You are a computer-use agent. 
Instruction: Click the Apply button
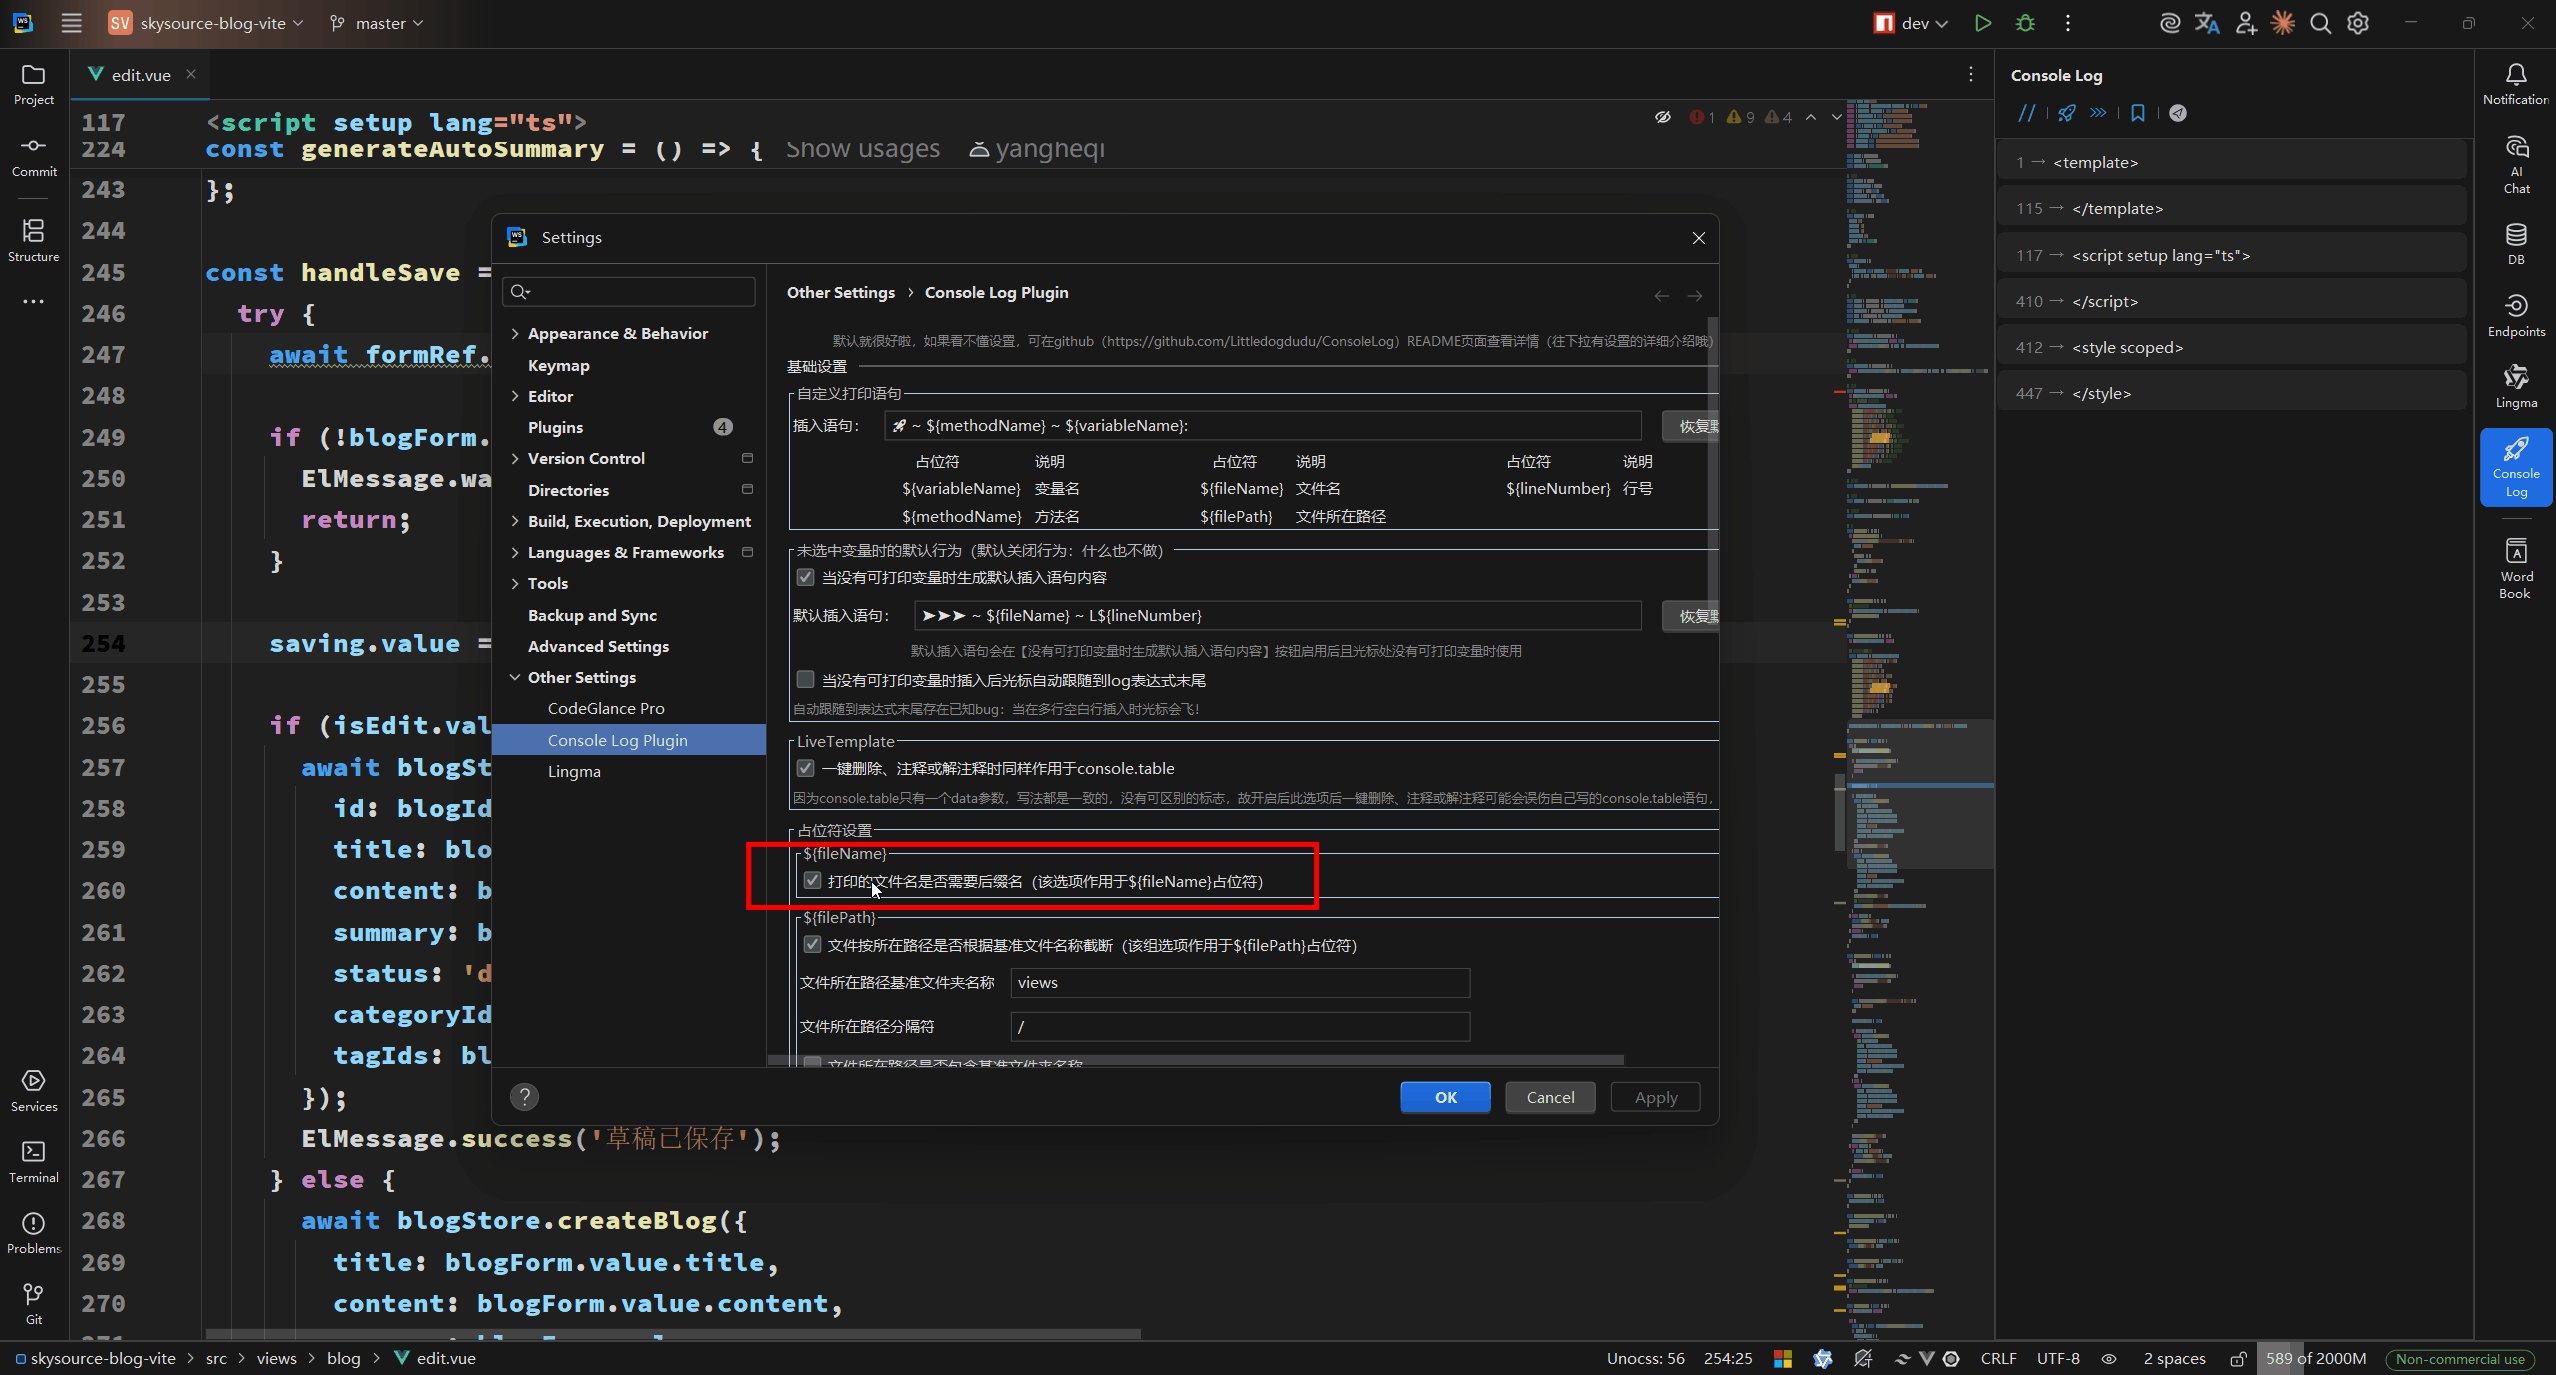(1655, 1097)
